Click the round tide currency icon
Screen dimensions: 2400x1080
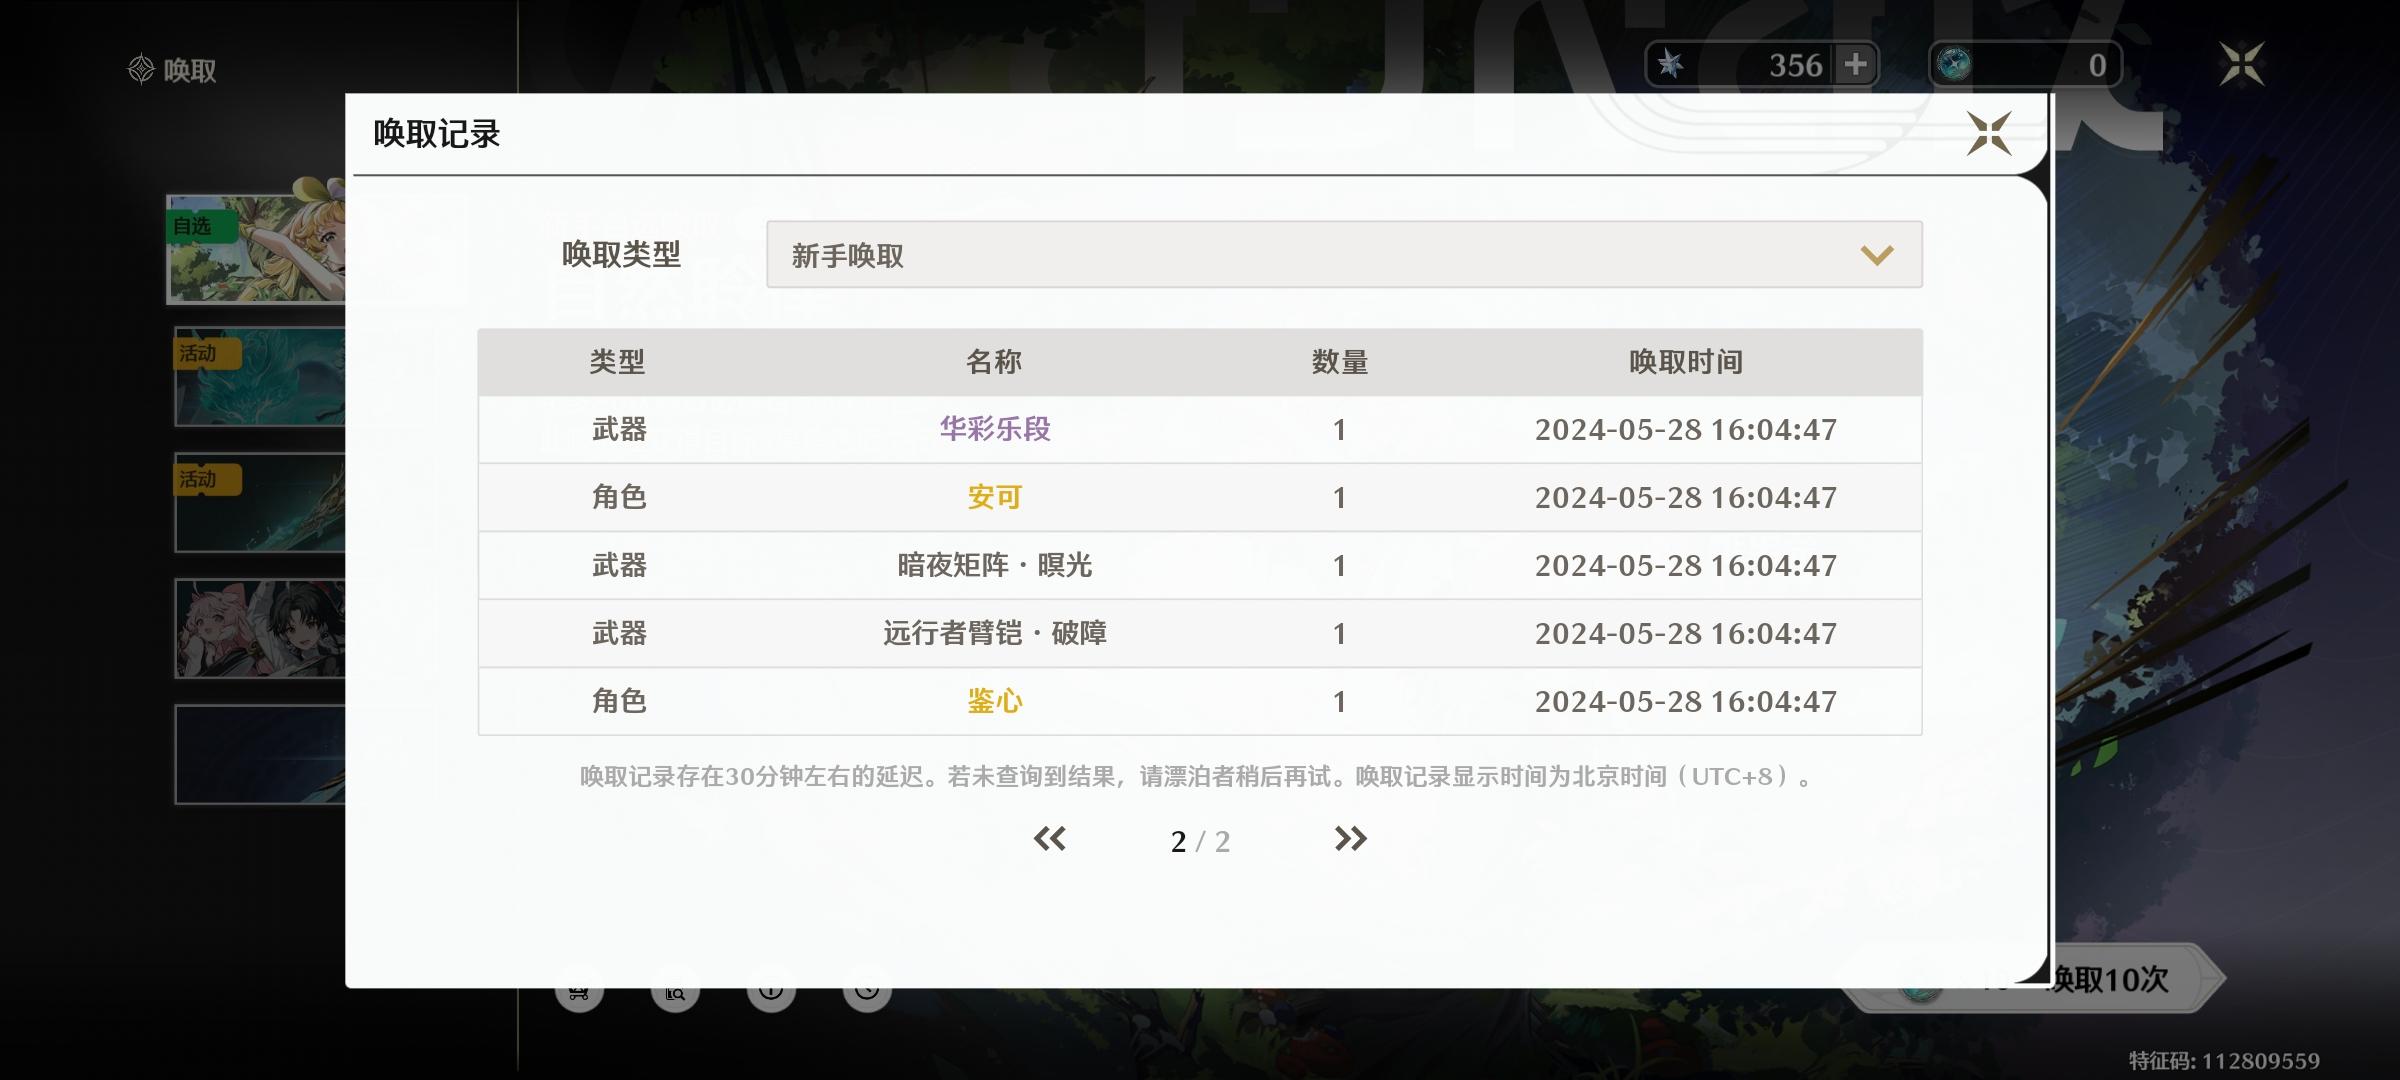(1954, 65)
